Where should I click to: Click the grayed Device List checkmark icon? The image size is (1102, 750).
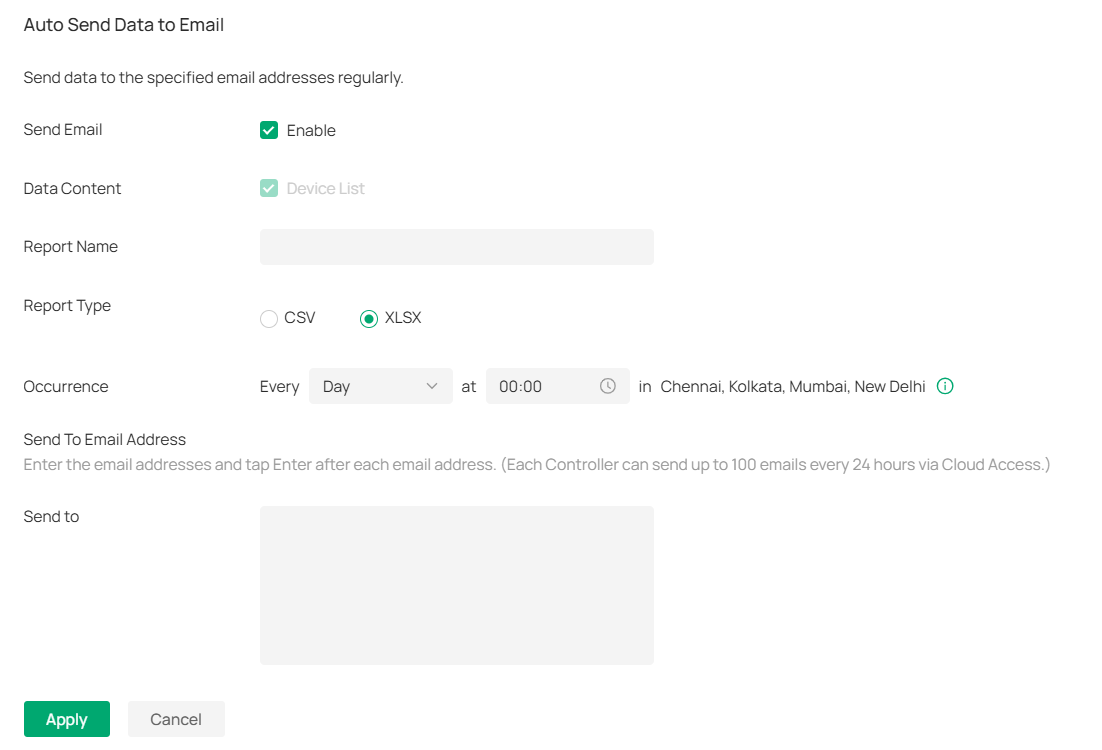tap(268, 188)
